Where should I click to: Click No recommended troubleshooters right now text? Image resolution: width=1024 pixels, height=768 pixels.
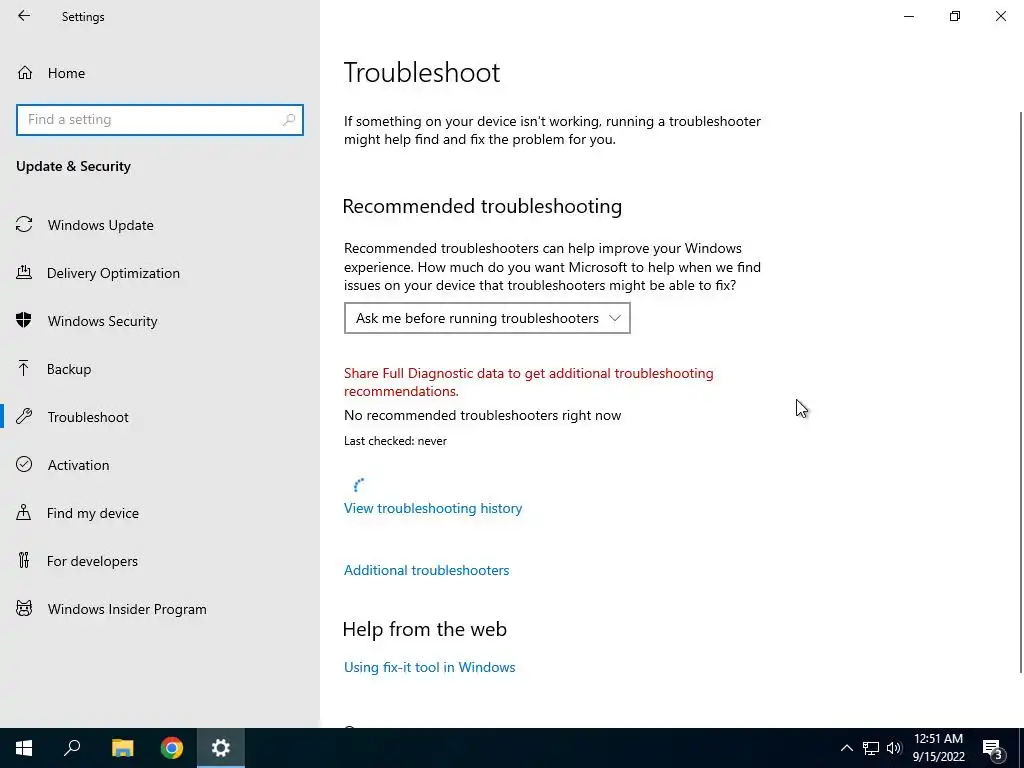point(483,415)
